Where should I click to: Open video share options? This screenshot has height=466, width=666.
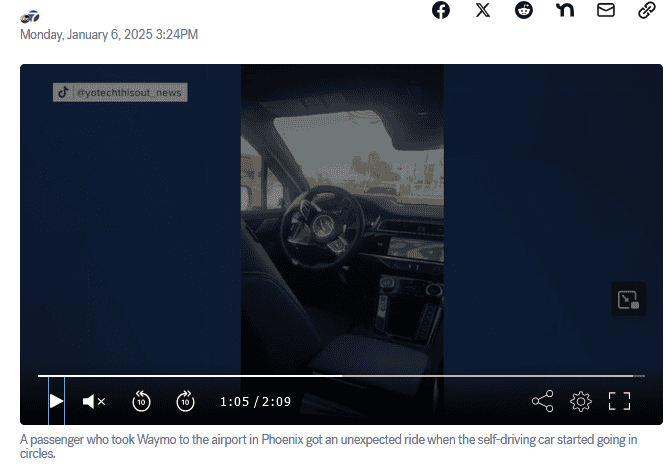542,401
